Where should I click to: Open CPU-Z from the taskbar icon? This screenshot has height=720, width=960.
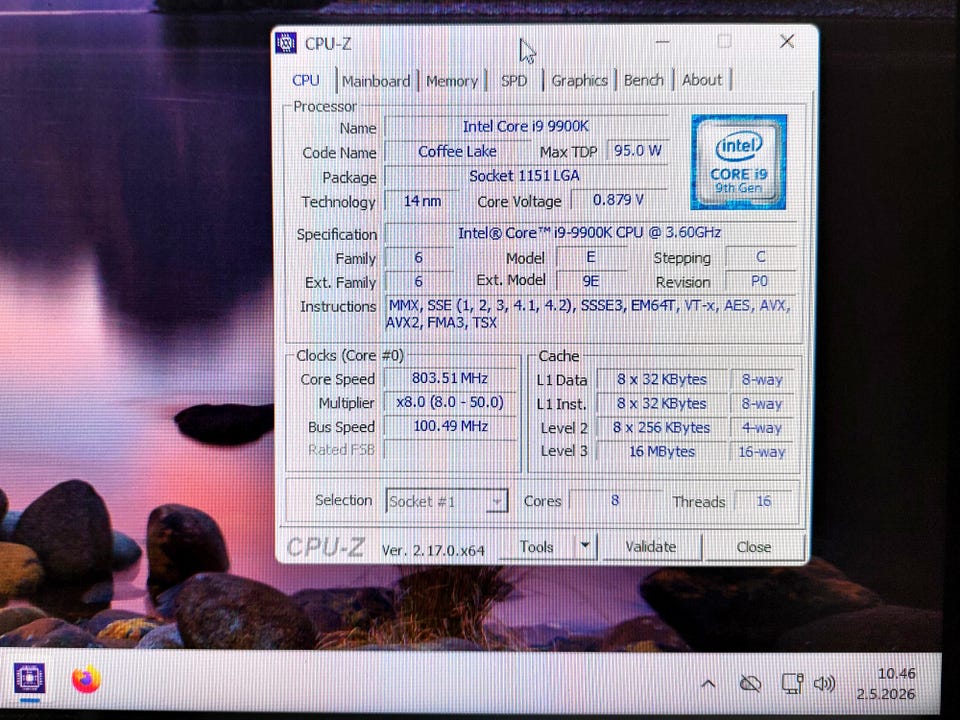[x=29, y=678]
